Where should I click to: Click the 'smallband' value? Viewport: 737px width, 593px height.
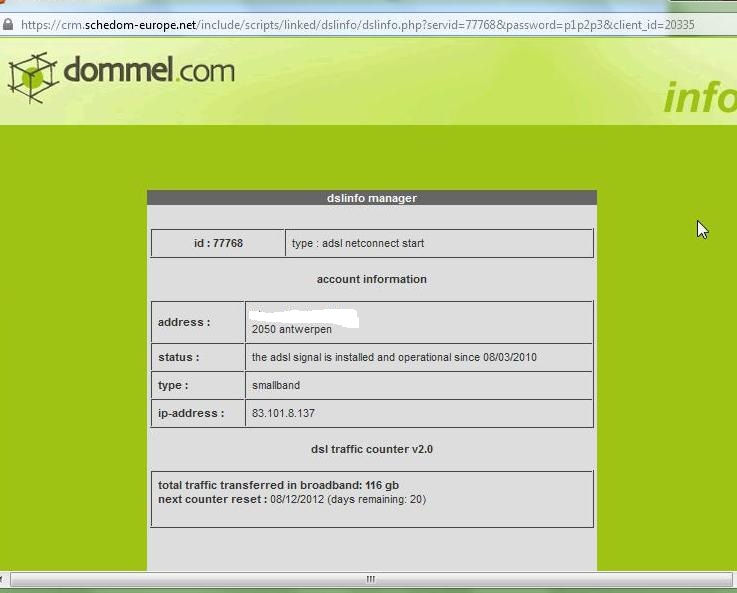276,385
